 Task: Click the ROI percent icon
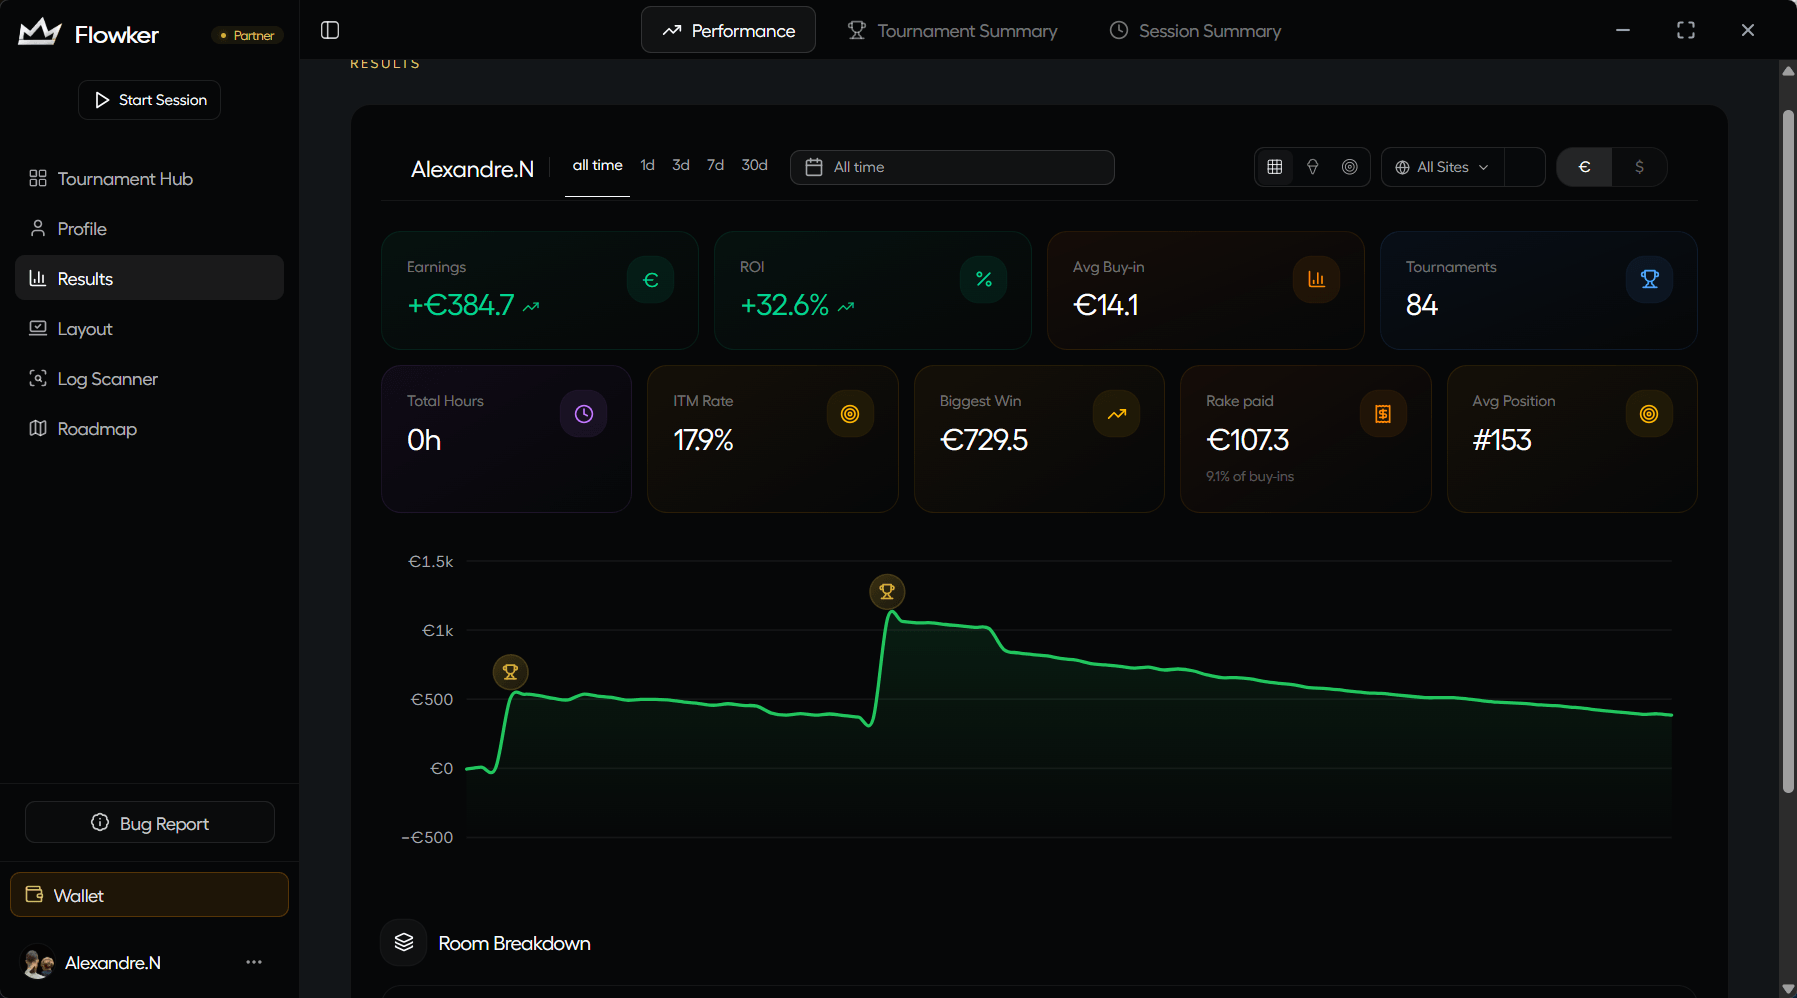click(984, 280)
